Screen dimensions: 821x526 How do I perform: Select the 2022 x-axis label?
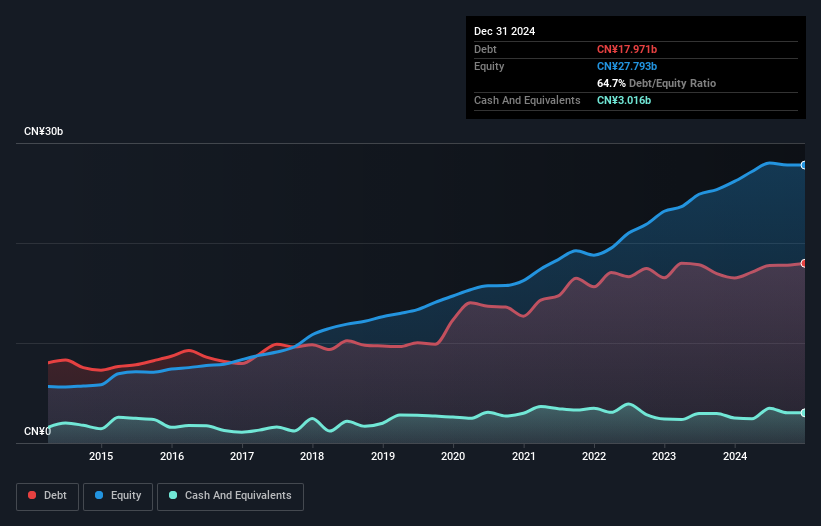pyautogui.click(x=594, y=456)
